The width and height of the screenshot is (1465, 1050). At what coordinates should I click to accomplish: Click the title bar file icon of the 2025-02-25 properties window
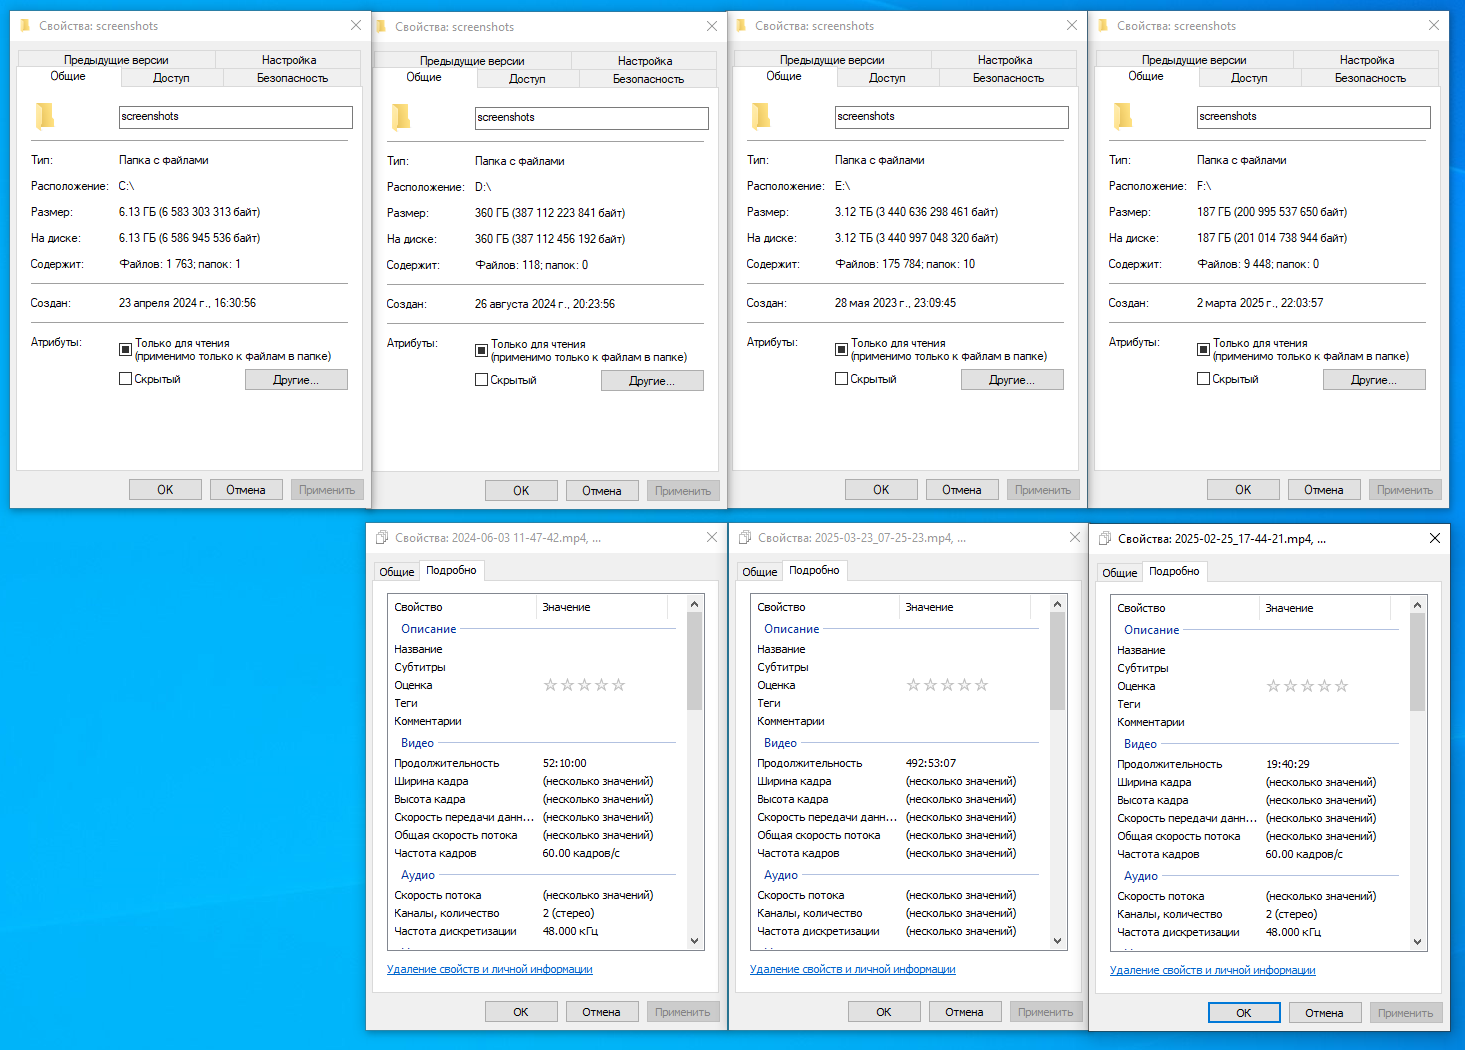1104,539
